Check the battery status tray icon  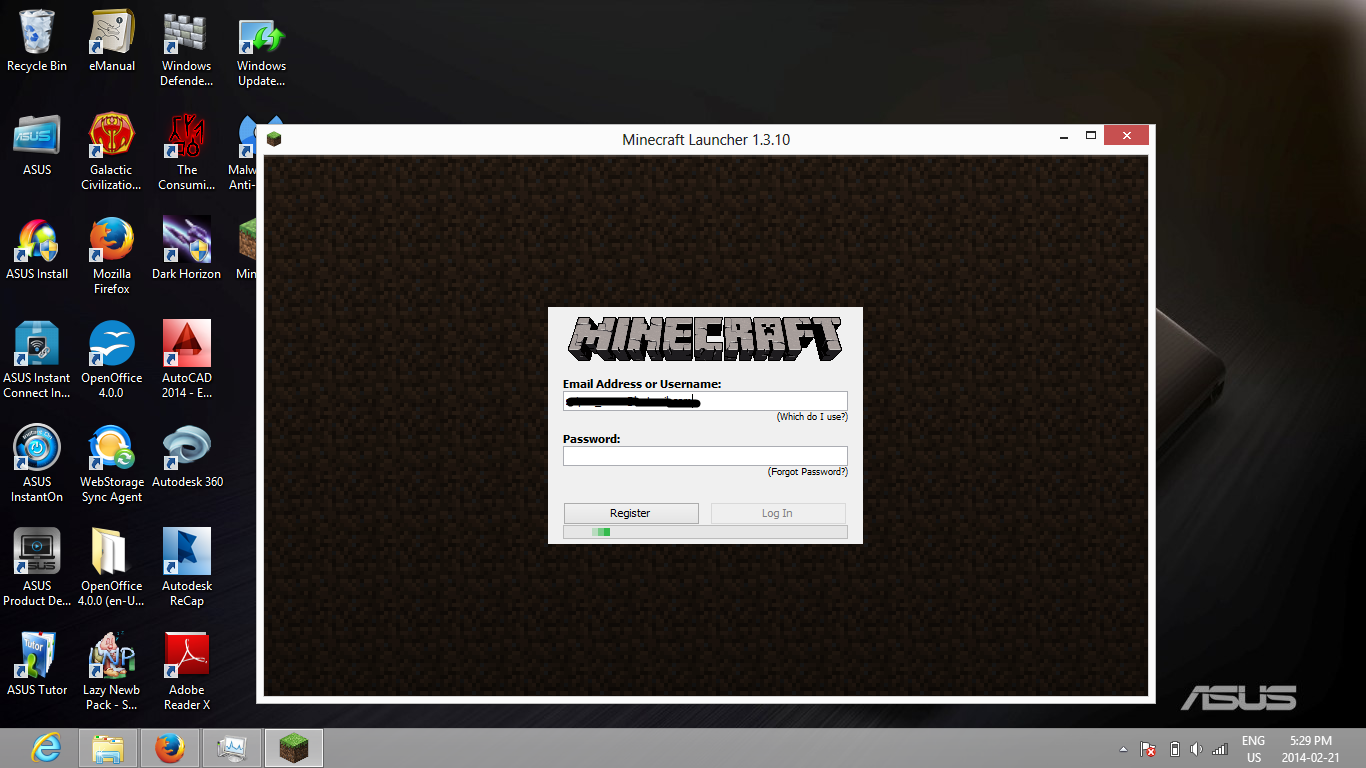1175,749
